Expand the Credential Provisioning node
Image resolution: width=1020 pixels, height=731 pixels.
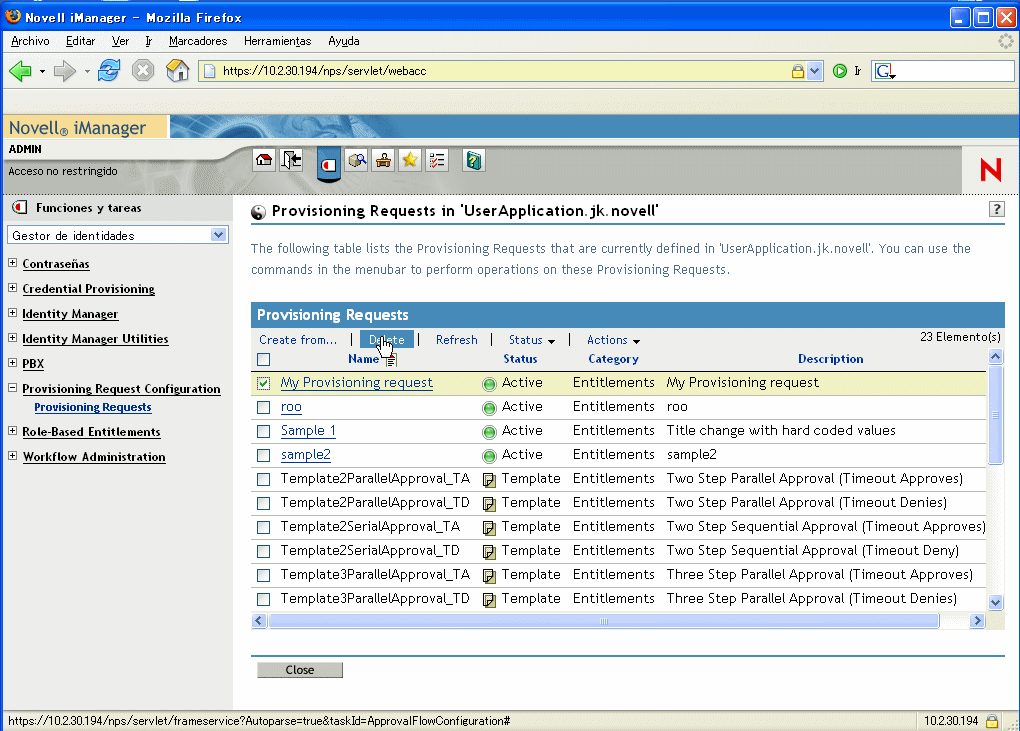click(12, 287)
